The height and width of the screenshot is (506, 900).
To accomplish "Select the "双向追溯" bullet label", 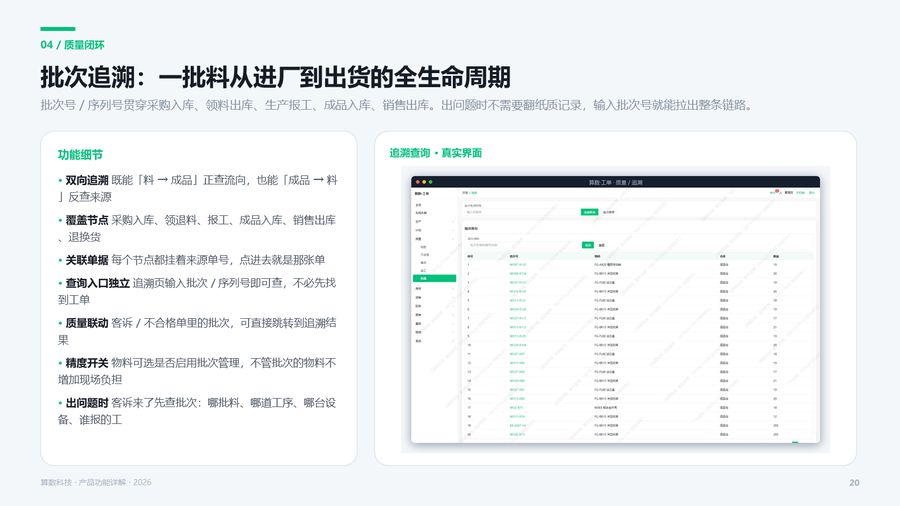I will pos(87,180).
